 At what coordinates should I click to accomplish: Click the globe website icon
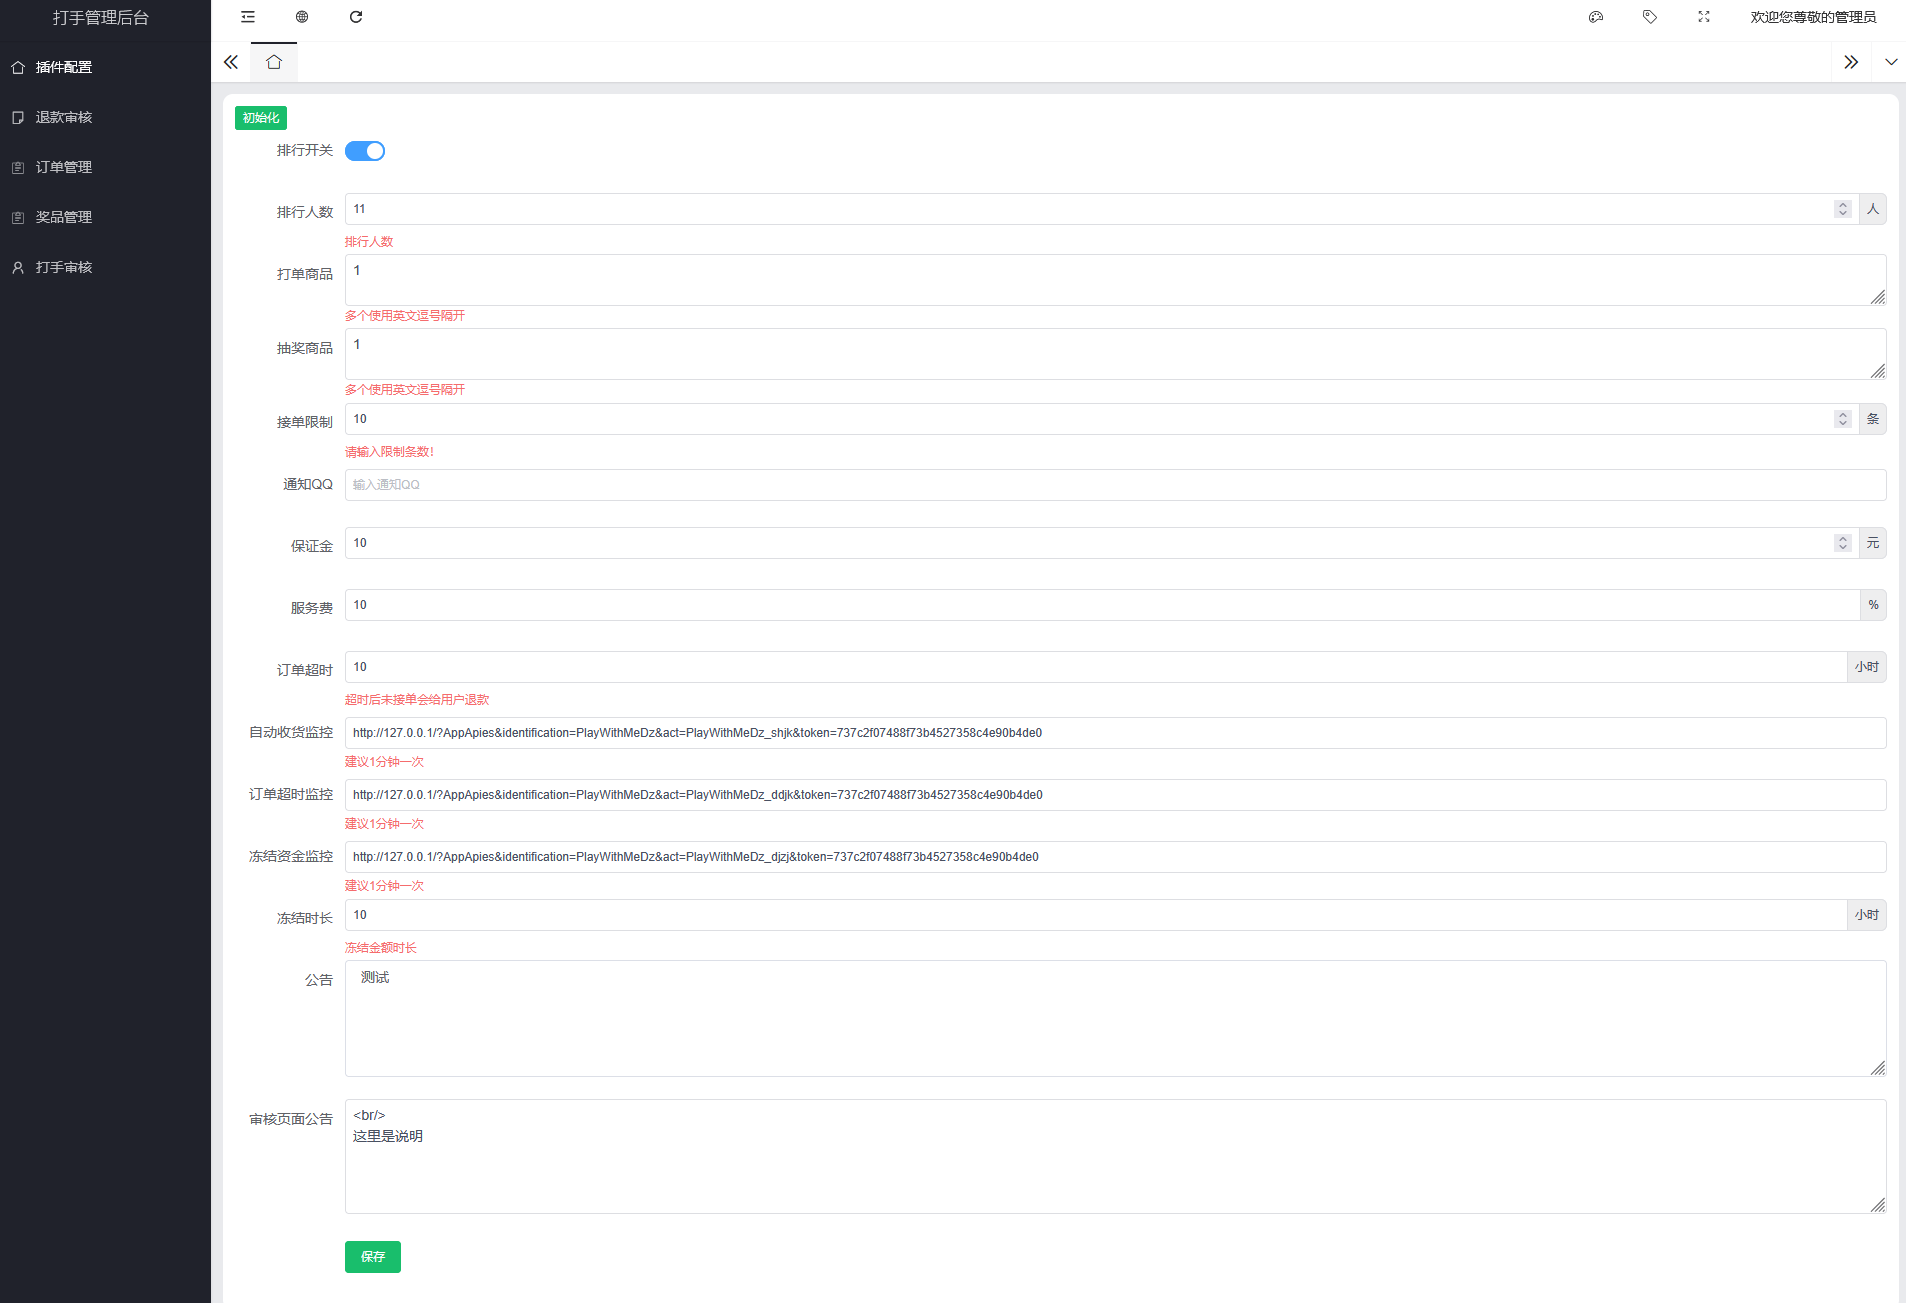[302, 17]
